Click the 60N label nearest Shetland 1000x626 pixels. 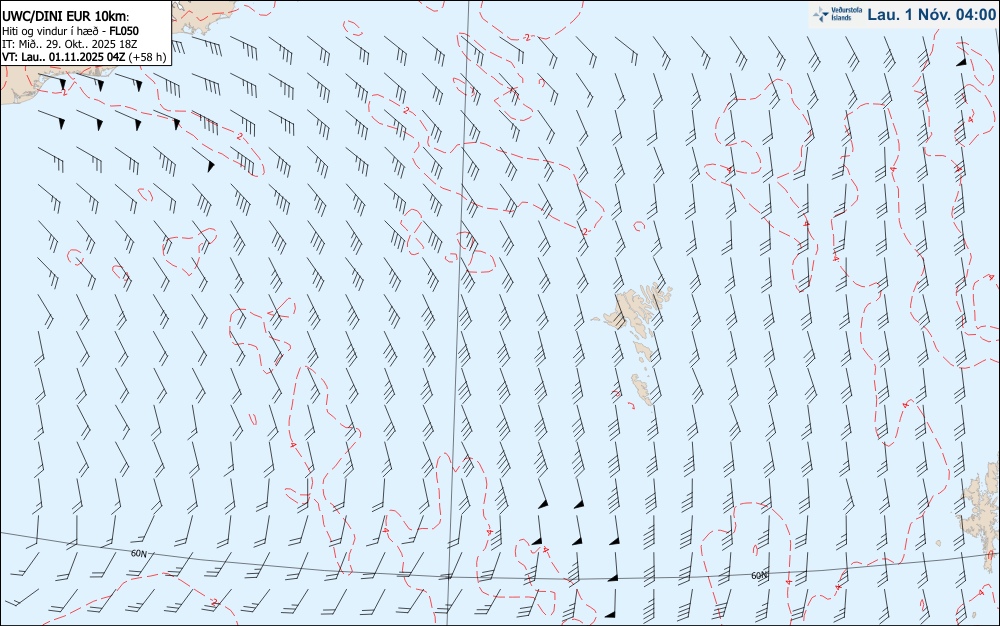point(760,576)
